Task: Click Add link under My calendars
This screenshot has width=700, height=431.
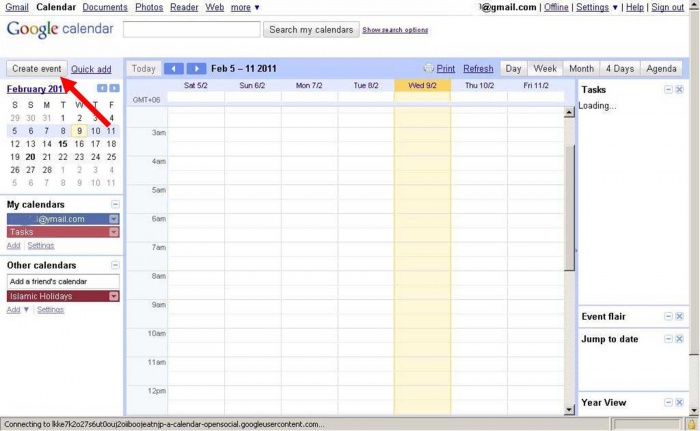Action: (13, 246)
